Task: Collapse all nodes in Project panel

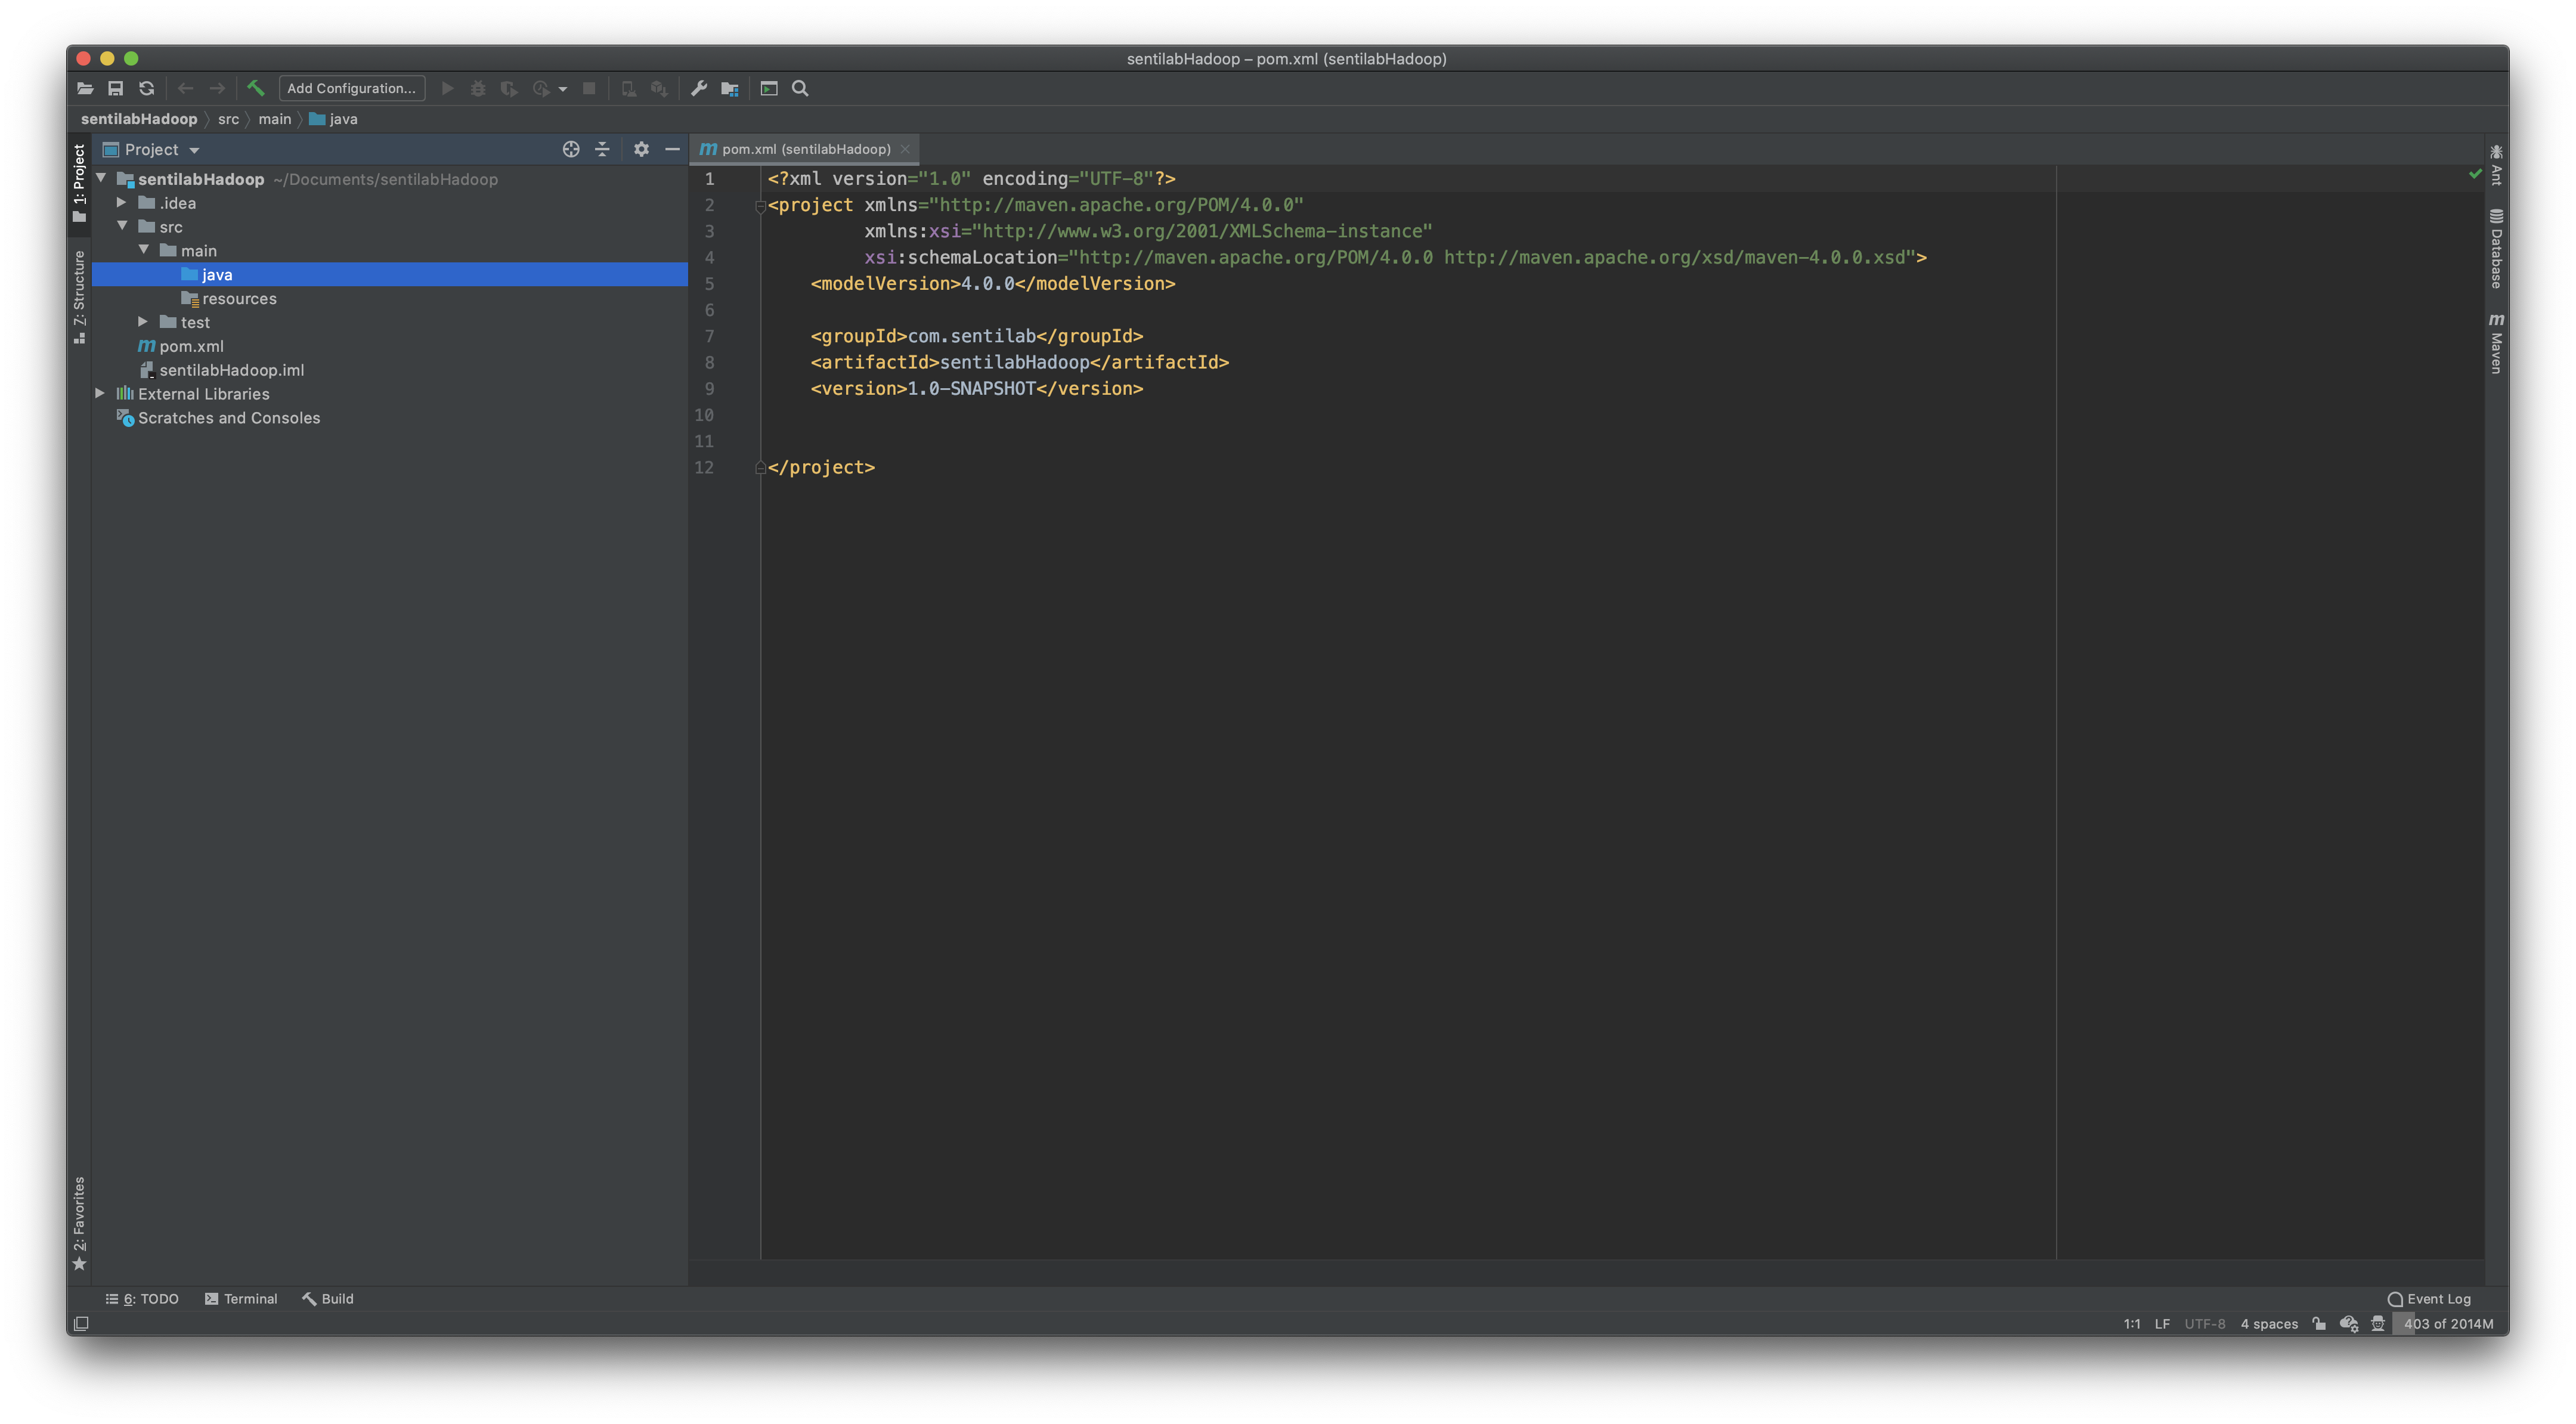Action: (602, 149)
